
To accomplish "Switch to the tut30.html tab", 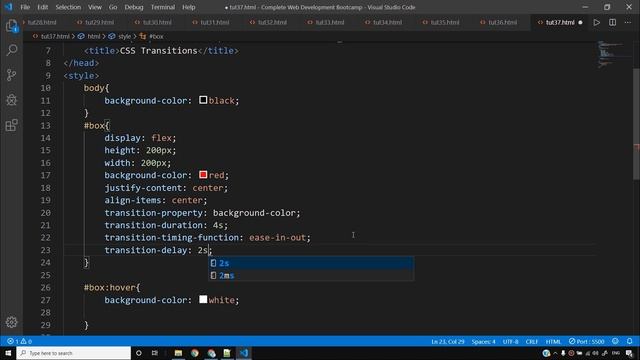I will click(x=157, y=22).
